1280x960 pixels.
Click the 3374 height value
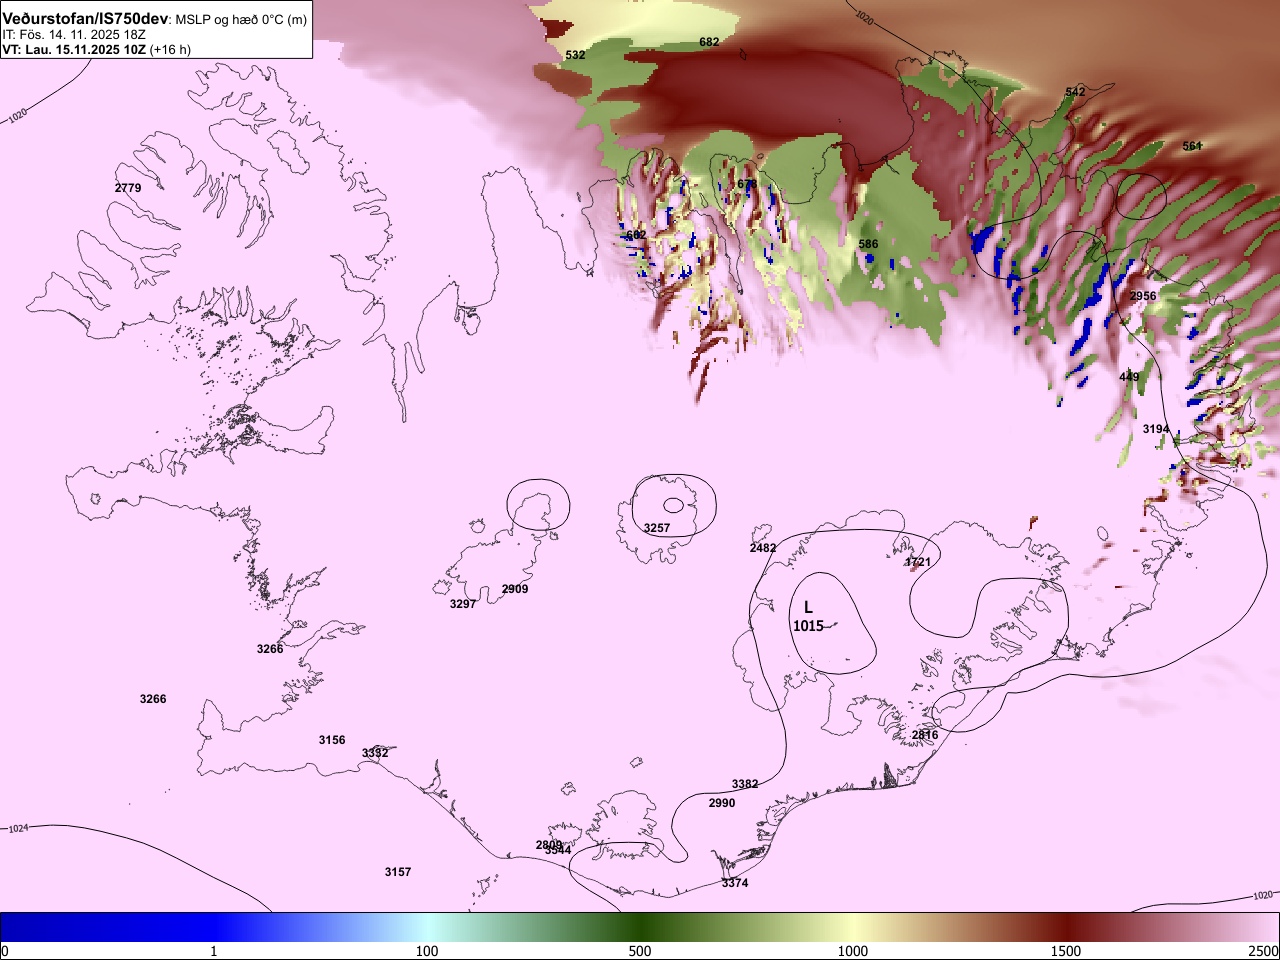point(735,883)
